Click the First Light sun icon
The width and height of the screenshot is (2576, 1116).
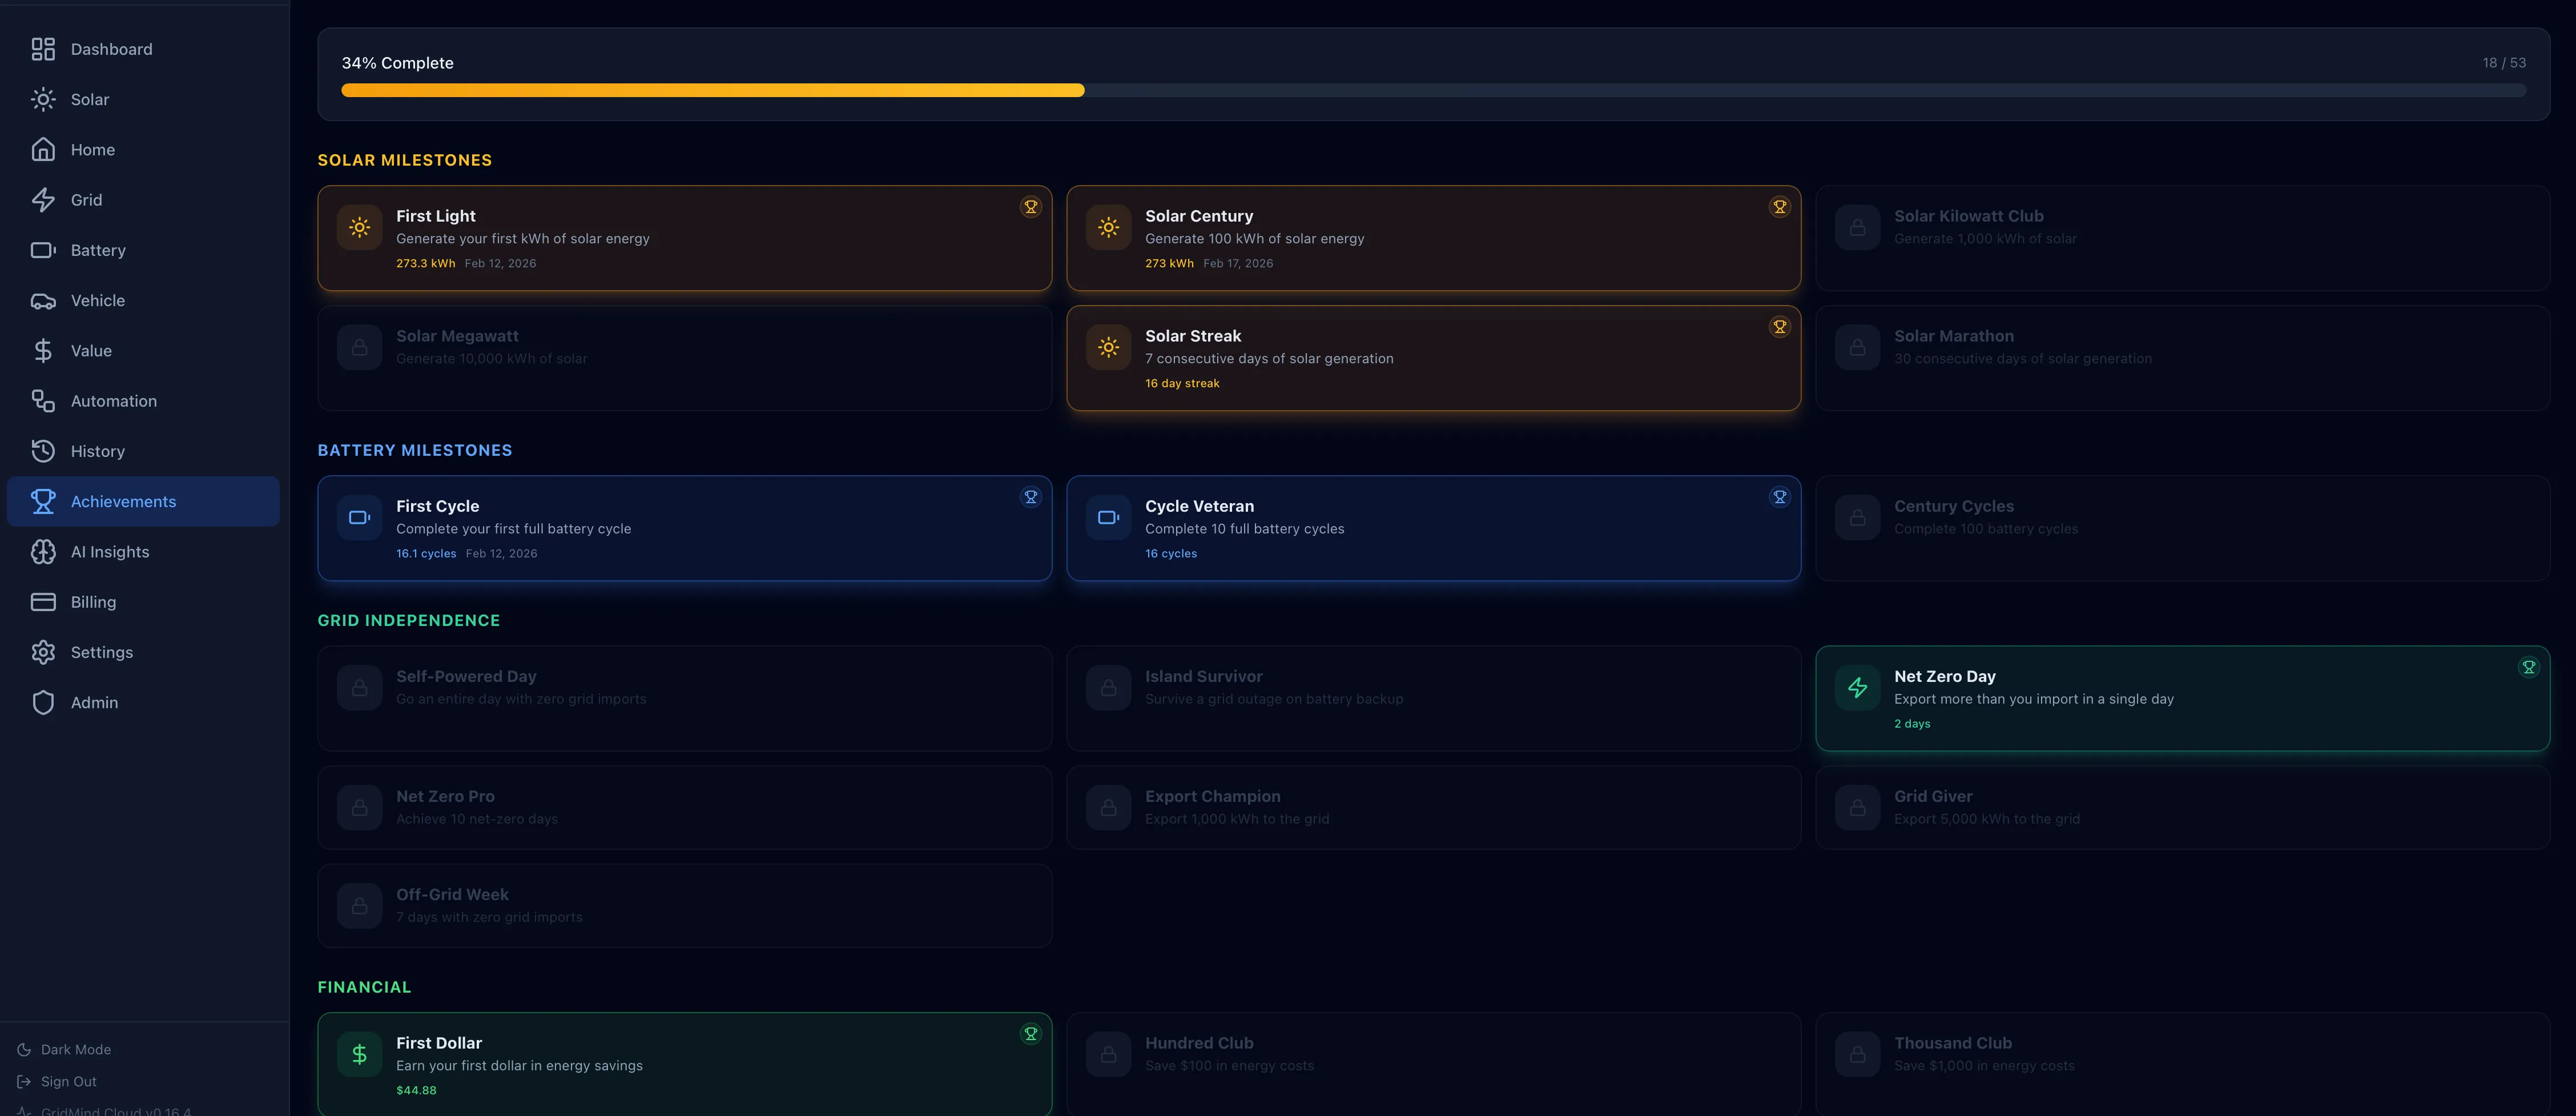(360, 228)
